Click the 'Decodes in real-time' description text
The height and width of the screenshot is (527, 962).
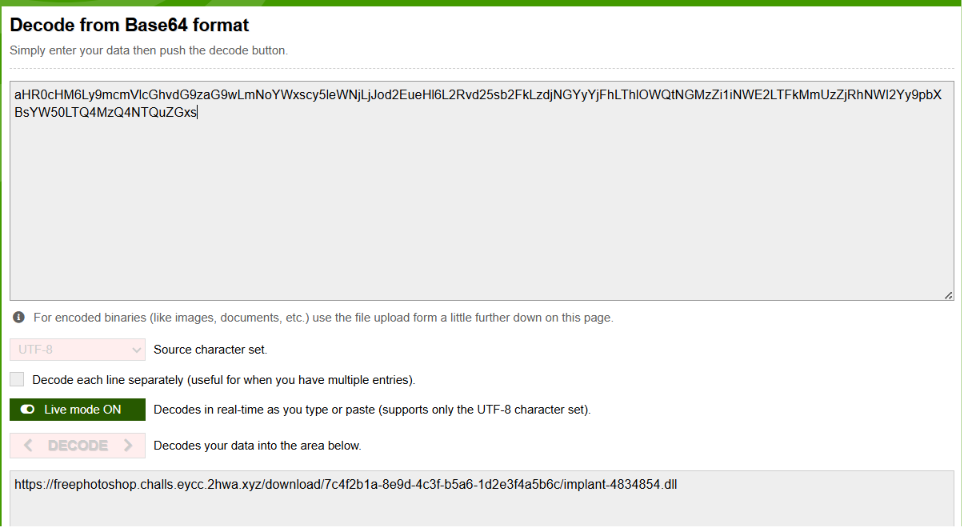click(x=372, y=410)
